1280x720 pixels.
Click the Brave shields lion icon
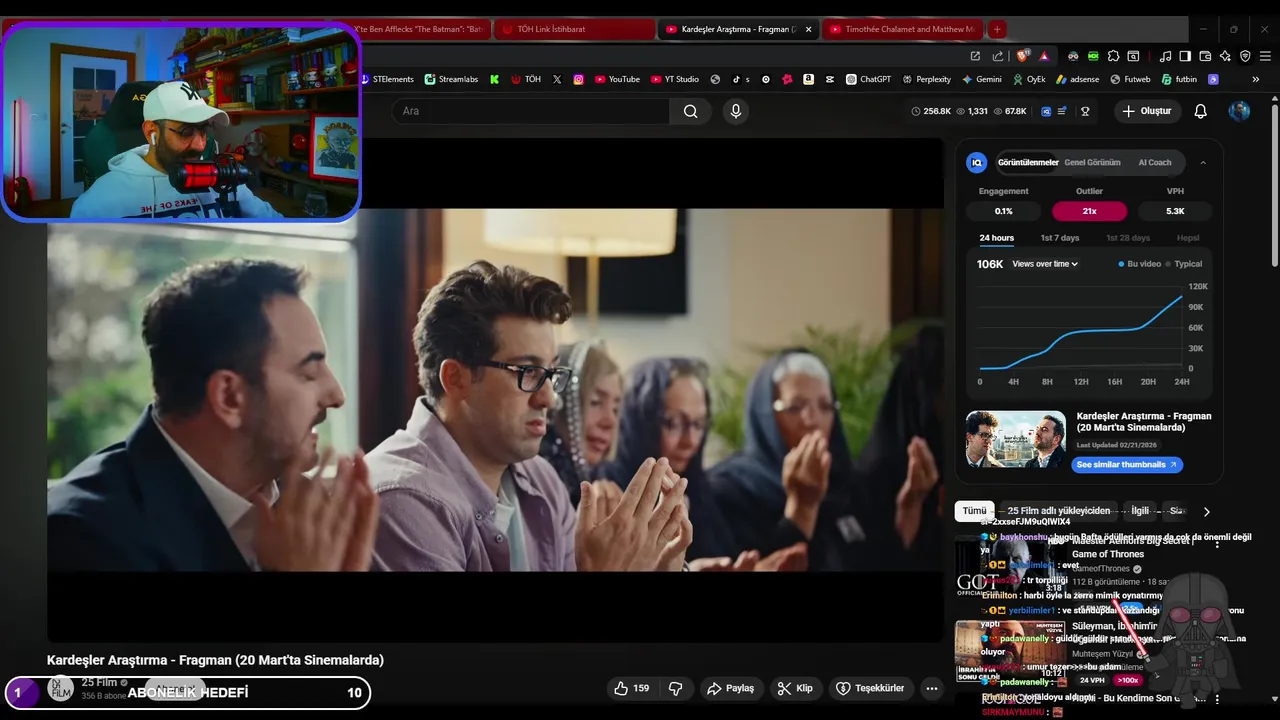(1022, 56)
